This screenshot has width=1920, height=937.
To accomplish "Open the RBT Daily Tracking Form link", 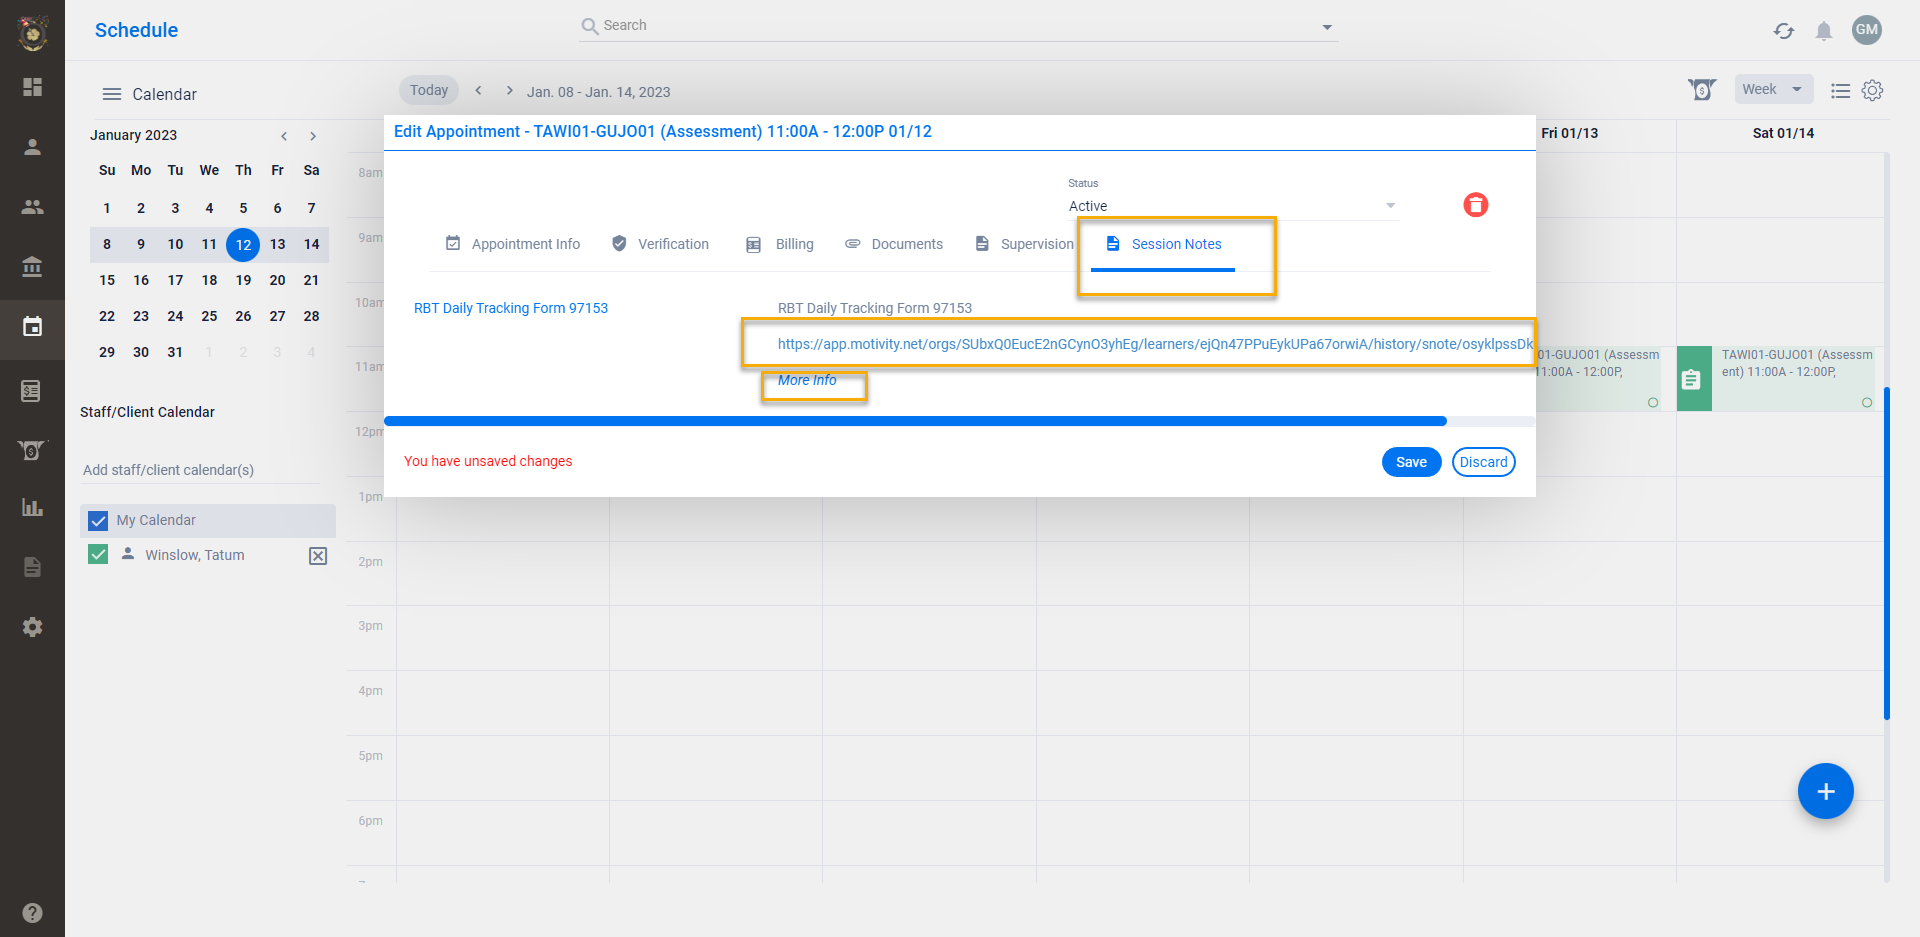I will 511,308.
